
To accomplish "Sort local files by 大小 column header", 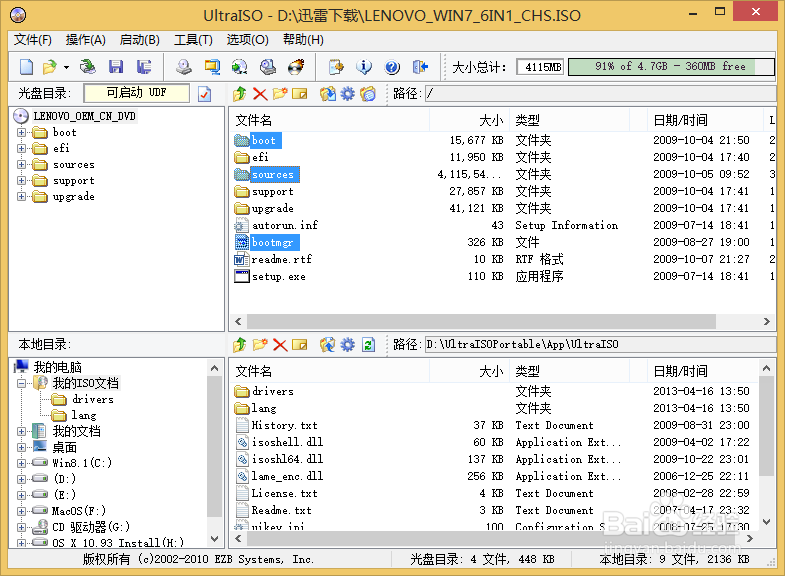I will click(x=470, y=372).
